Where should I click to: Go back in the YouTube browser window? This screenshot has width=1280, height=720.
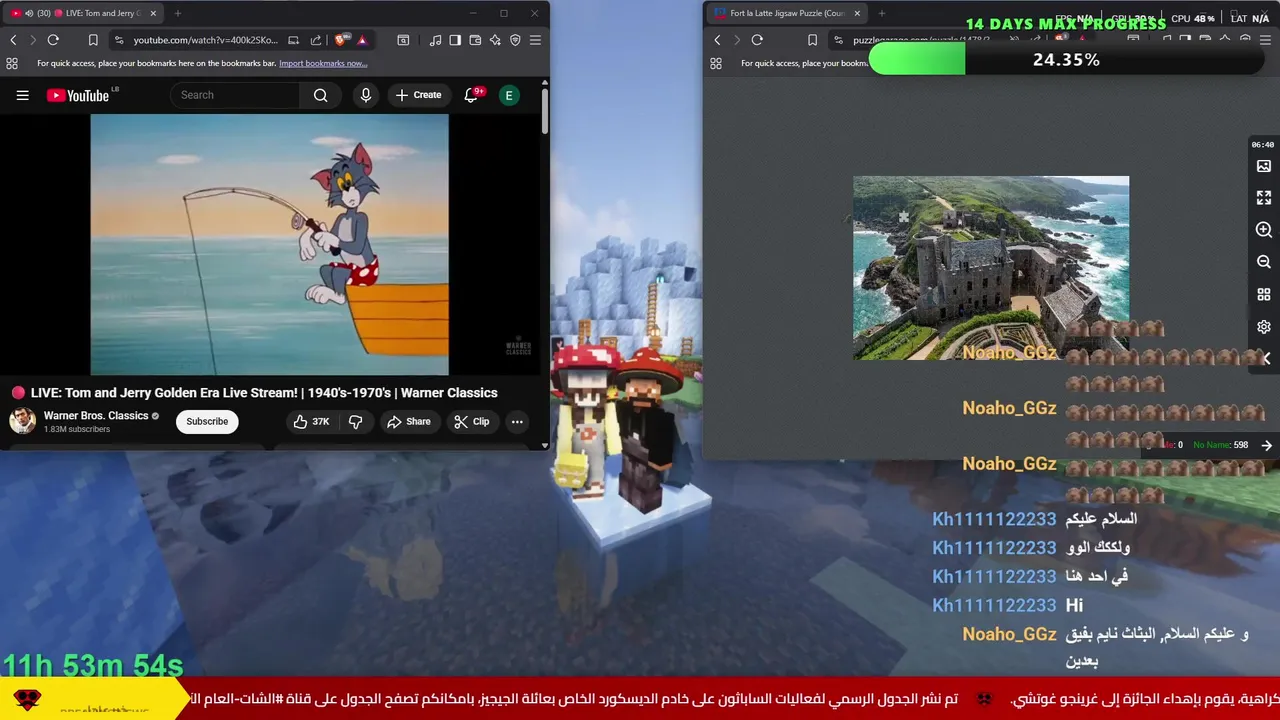(x=13, y=40)
